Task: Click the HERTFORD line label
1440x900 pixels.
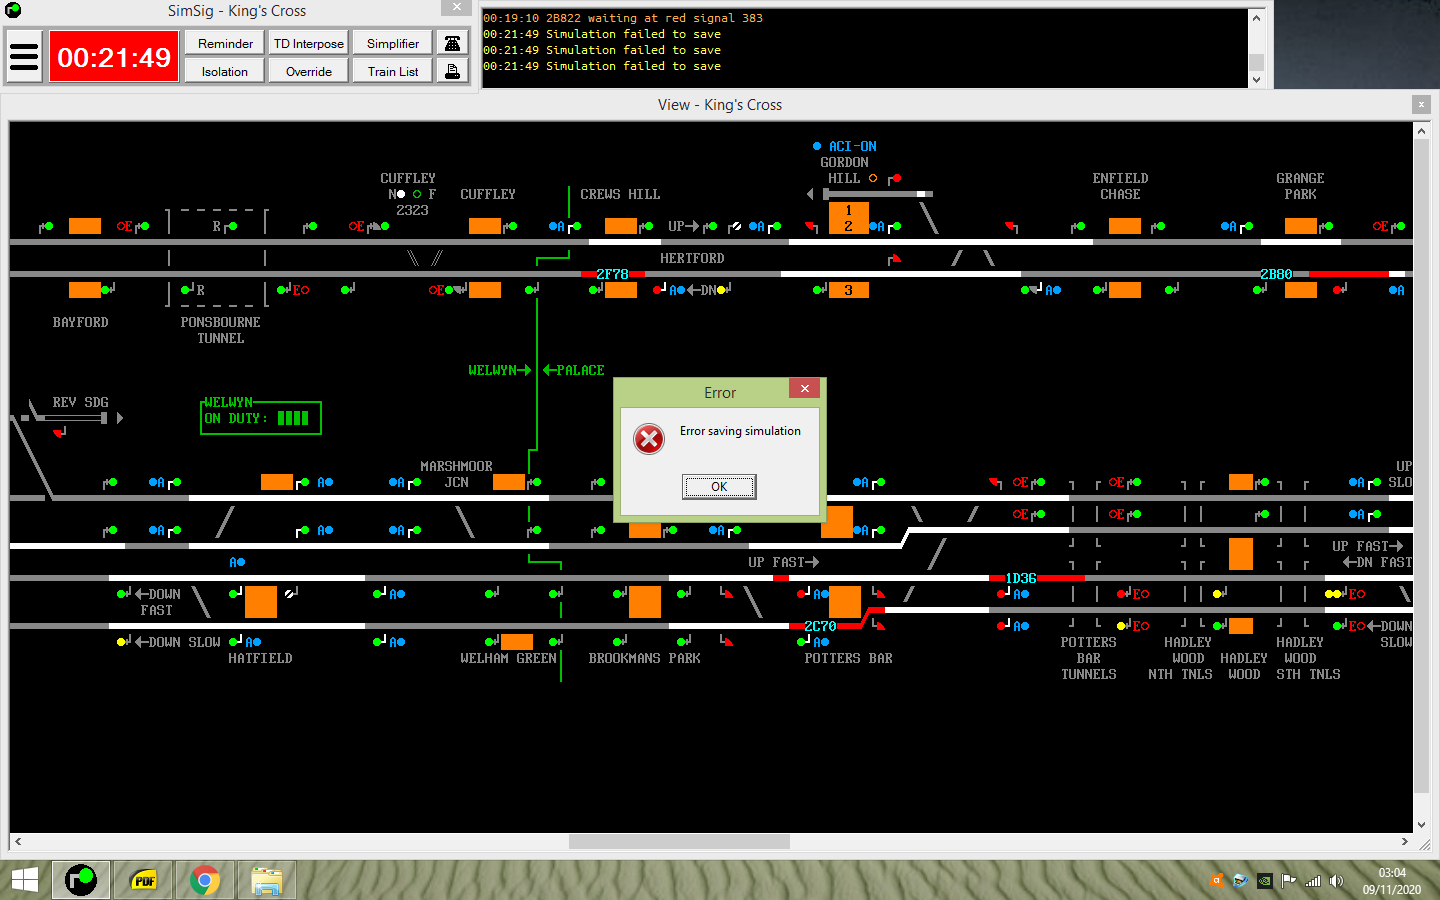Action: 692,258
